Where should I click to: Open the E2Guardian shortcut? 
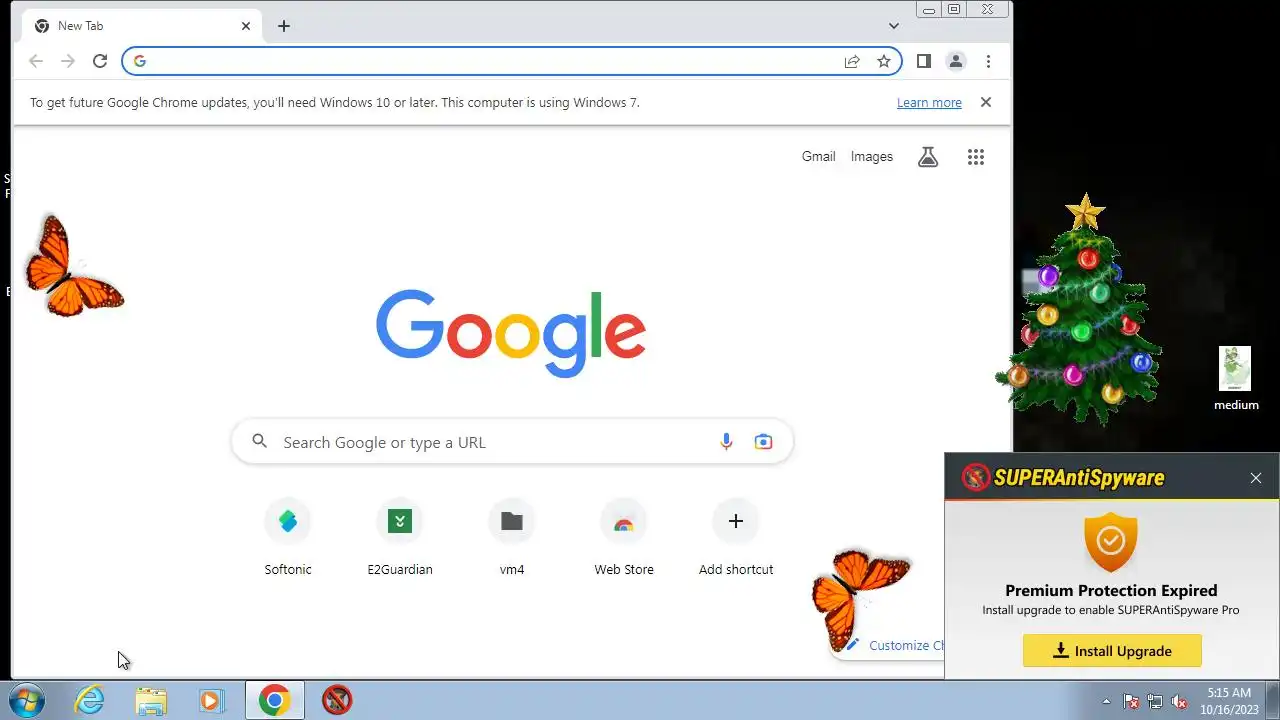400,538
